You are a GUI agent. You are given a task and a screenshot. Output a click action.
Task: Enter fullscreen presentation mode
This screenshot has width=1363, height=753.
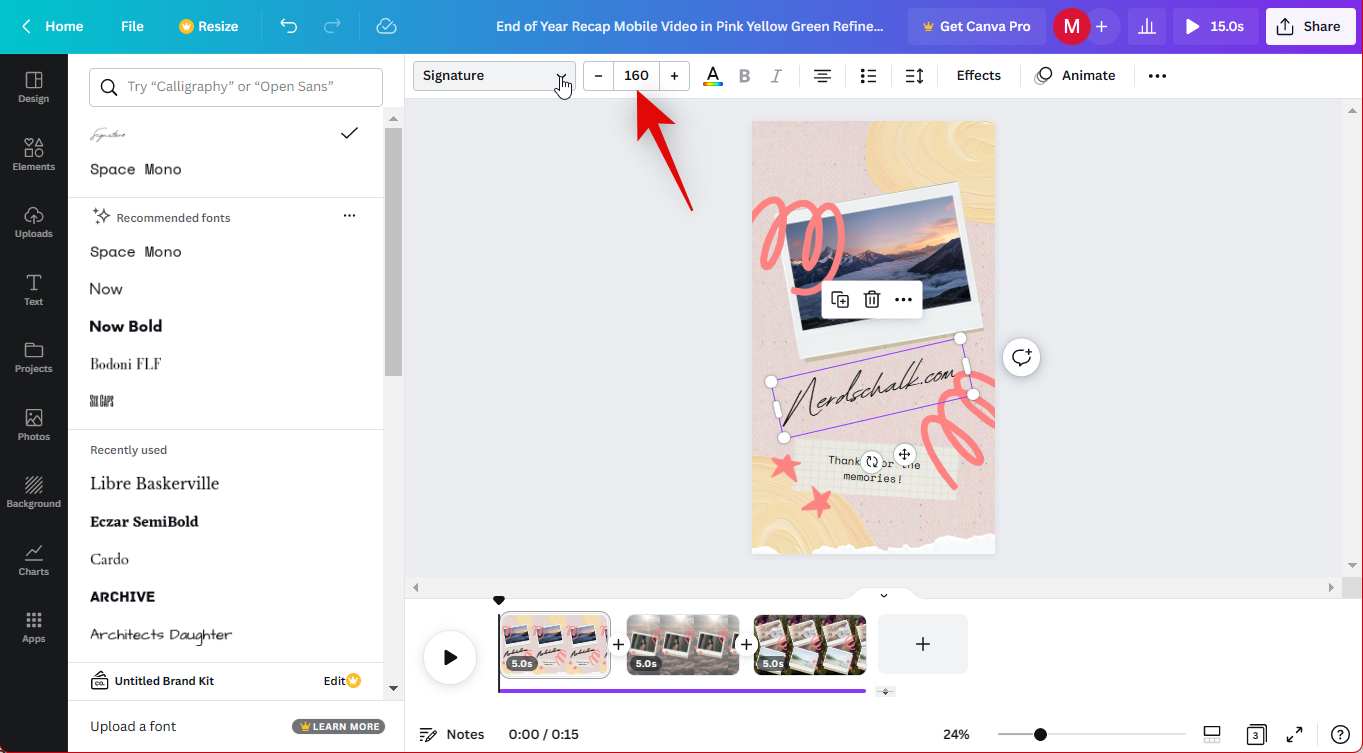pyautogui.click(x=1294, y=734)
